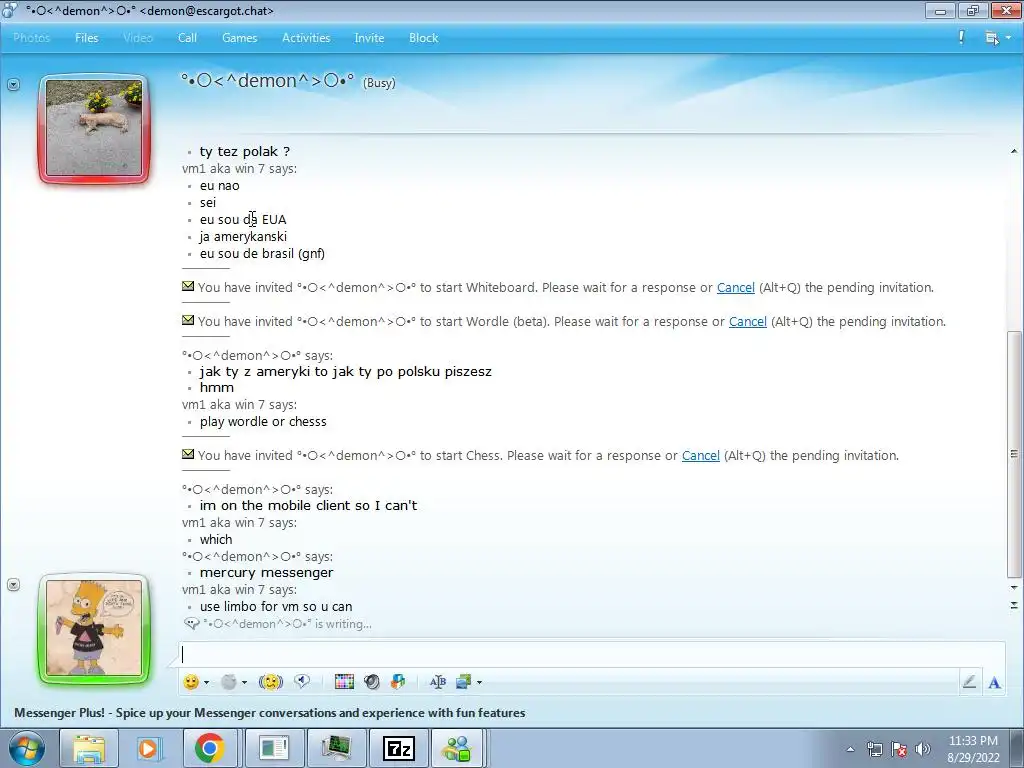
Task: Block this contact
Action: (x=423, y=38)
